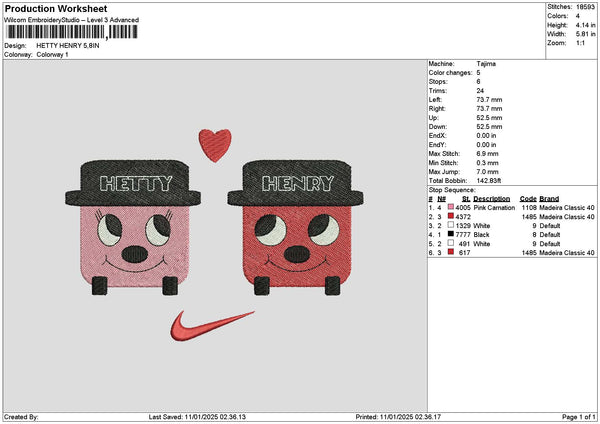Viewport: 600px width, 424px height.
Task: Click the 'Up:' measurement label
Action: click(434, 118)
